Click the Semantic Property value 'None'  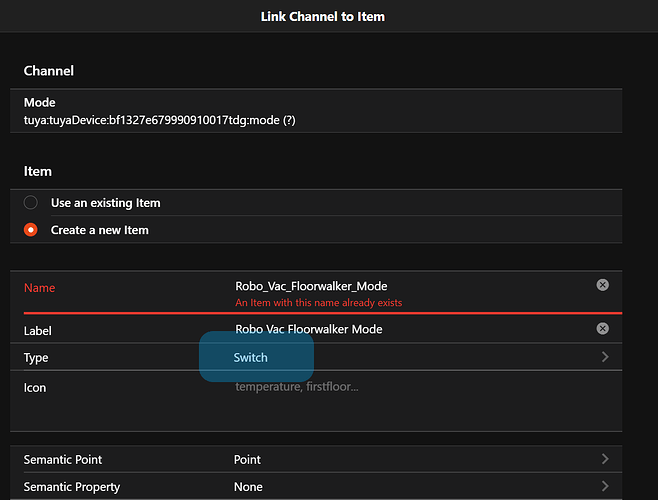(248, 487)
